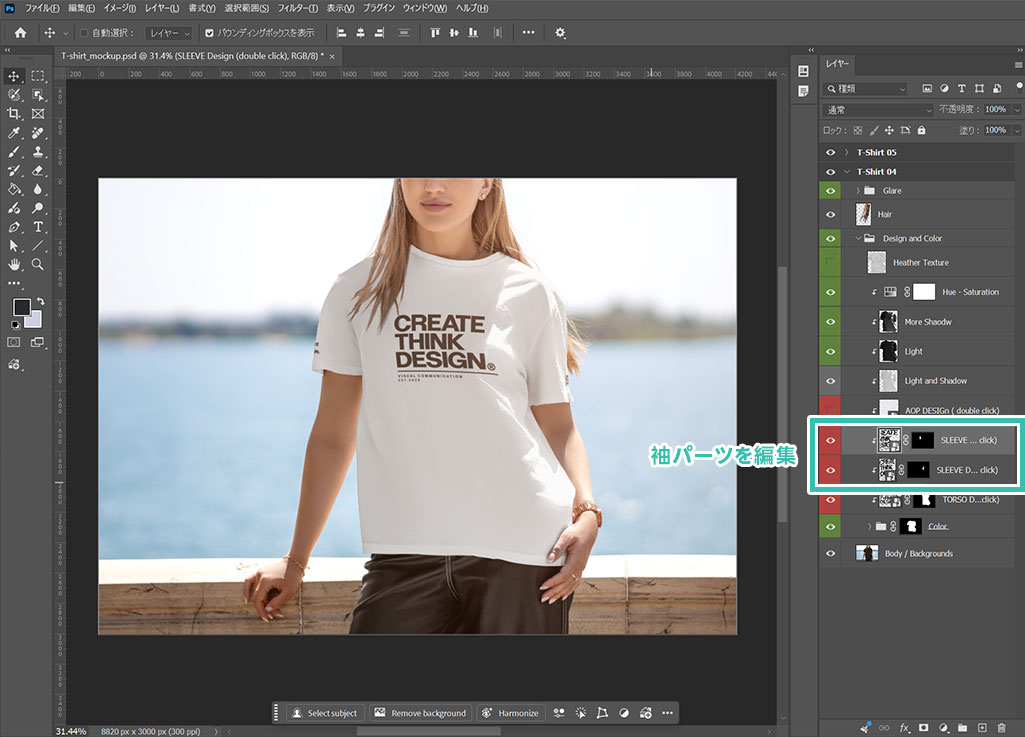Open the レイヤー menu
1025x737 pixels.
[x=161, y=8]
